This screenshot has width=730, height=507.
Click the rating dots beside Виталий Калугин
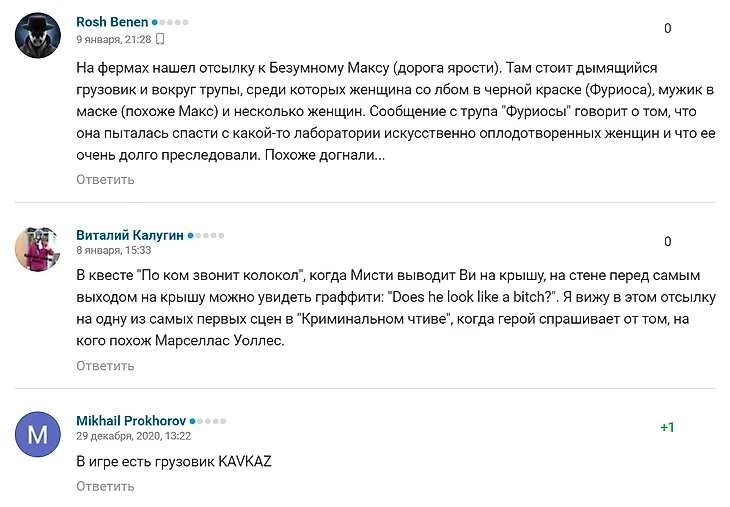206,236
